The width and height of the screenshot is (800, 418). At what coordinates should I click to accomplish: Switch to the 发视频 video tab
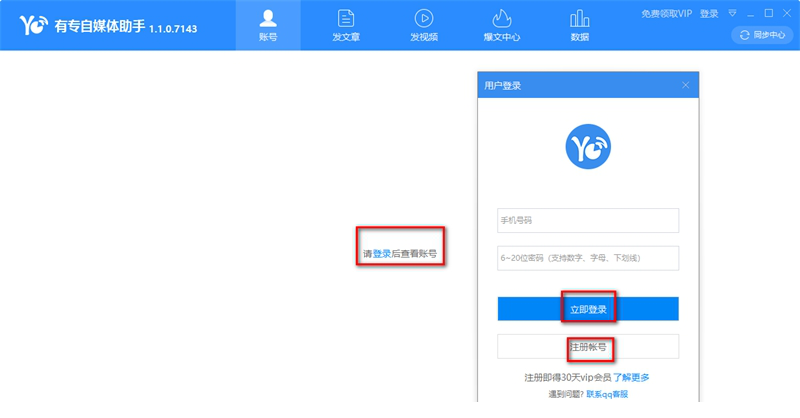(424, 26)
